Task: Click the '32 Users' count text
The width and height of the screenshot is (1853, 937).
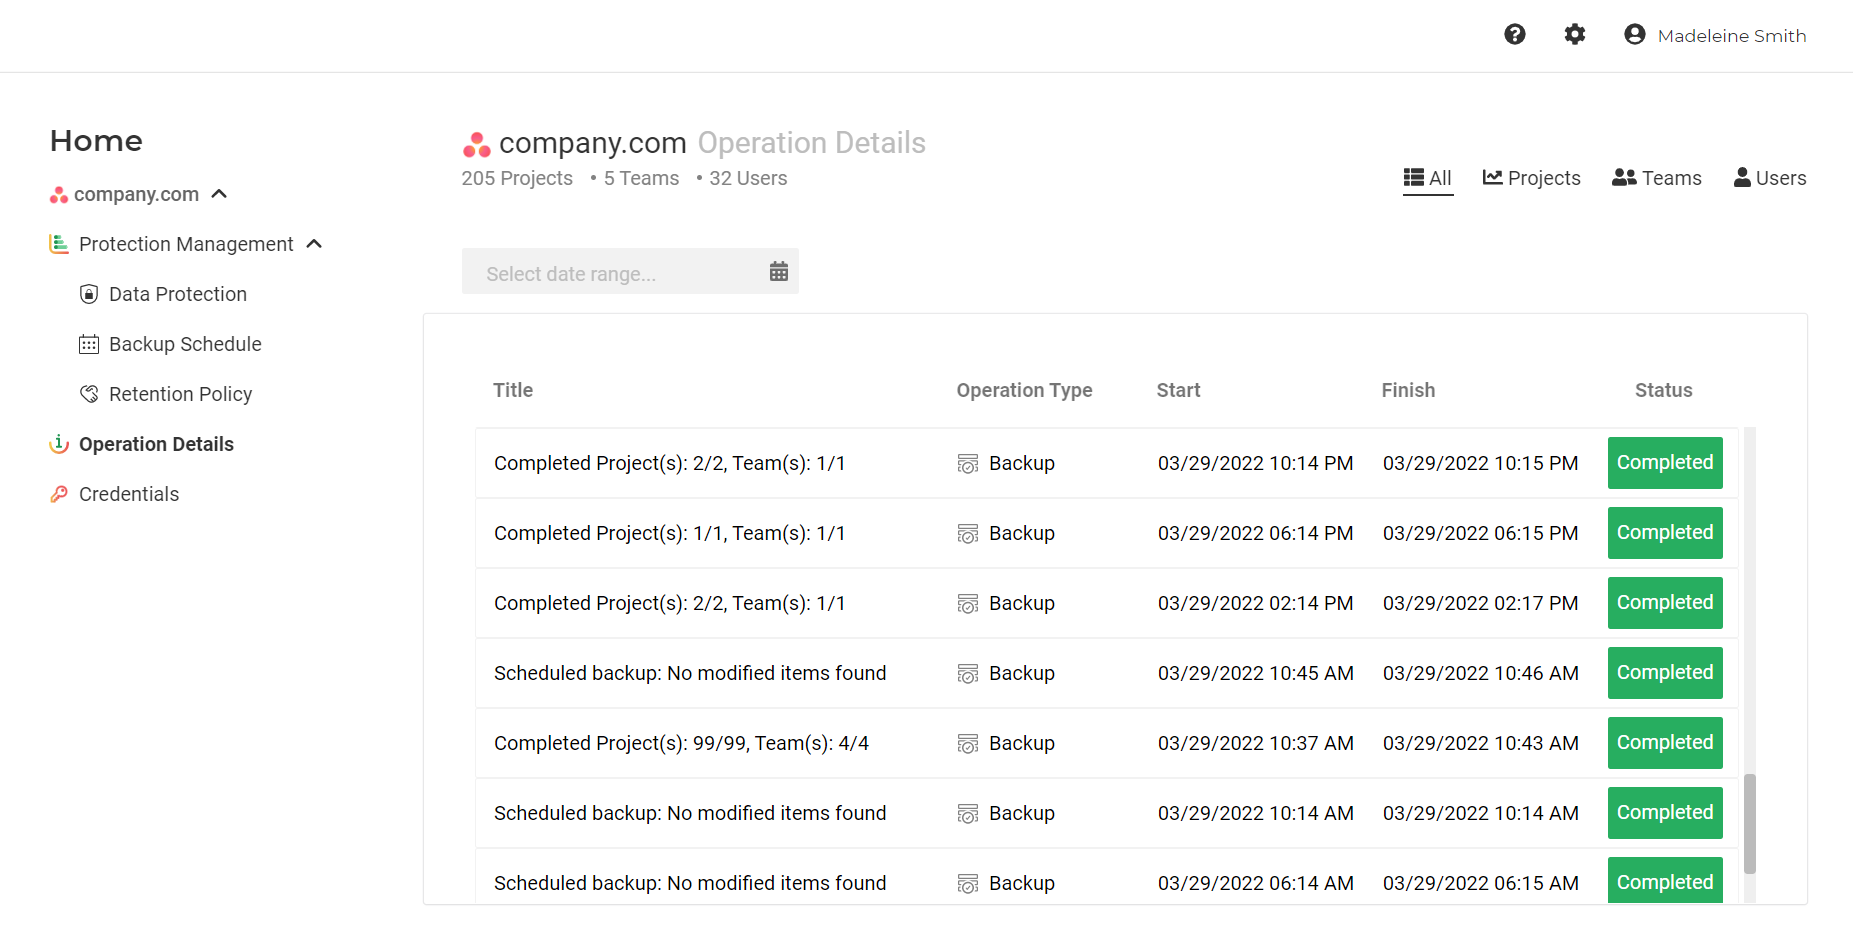Action: click(x=748, y=178)
